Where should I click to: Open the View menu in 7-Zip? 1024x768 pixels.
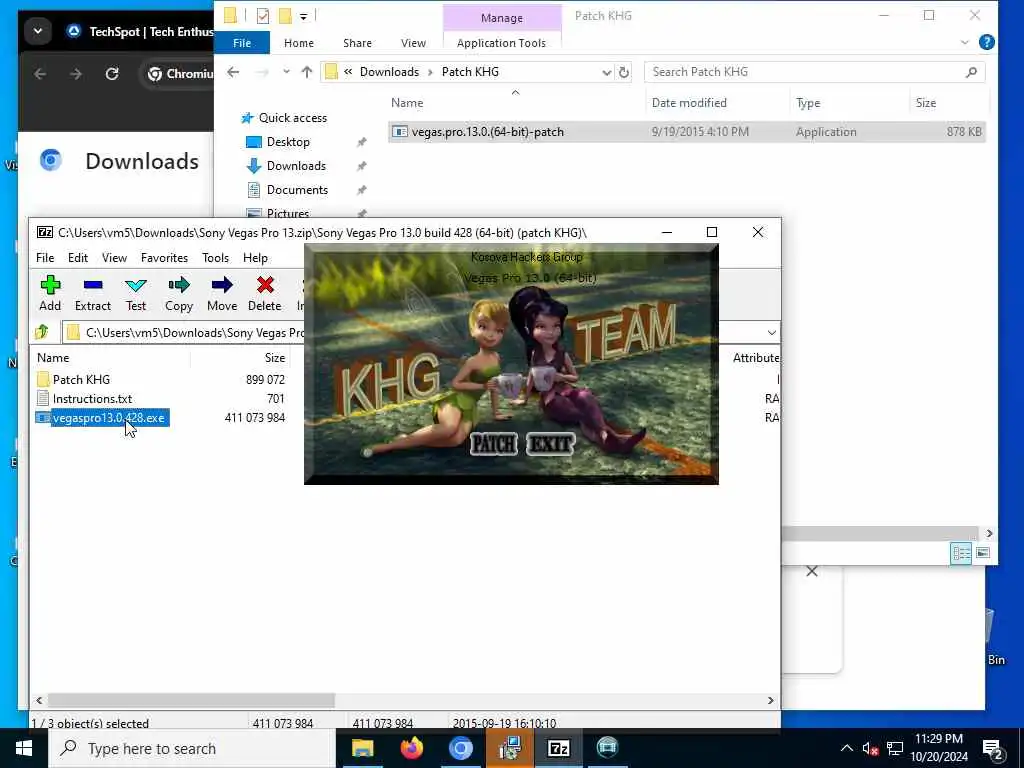(114, 258)
